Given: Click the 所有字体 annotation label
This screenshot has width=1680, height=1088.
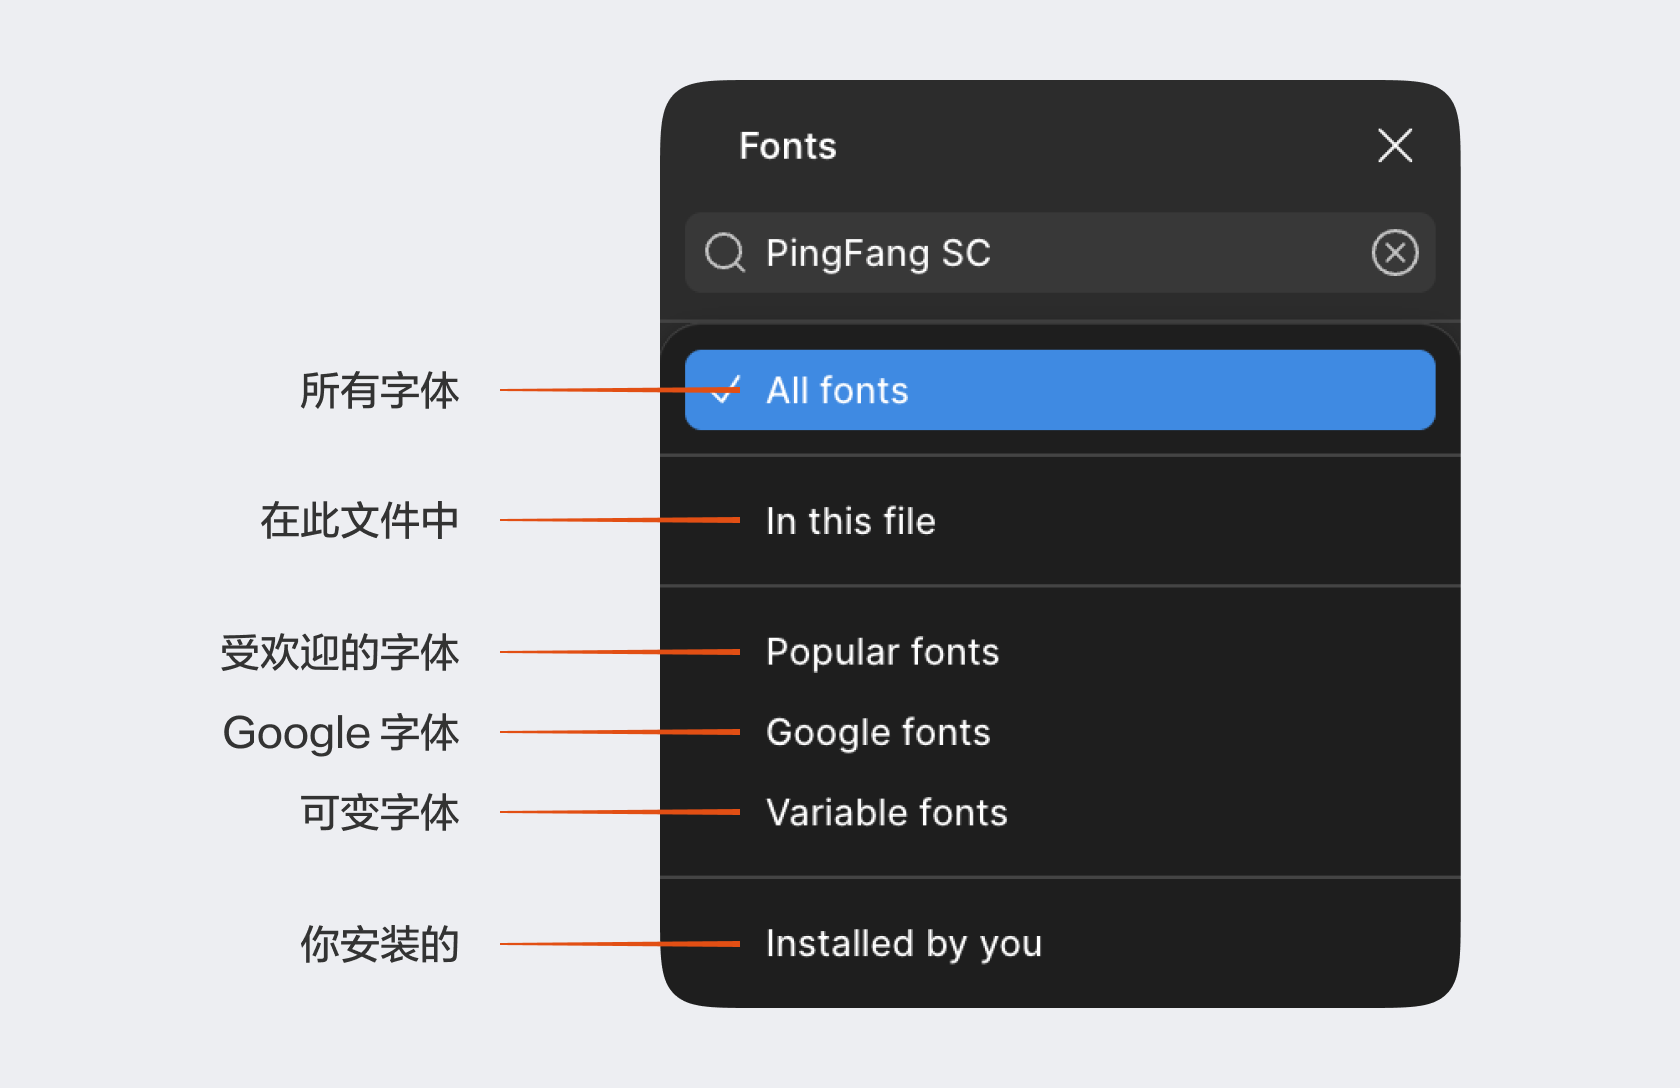Looking at the screenshot, I should pos(379,390).
